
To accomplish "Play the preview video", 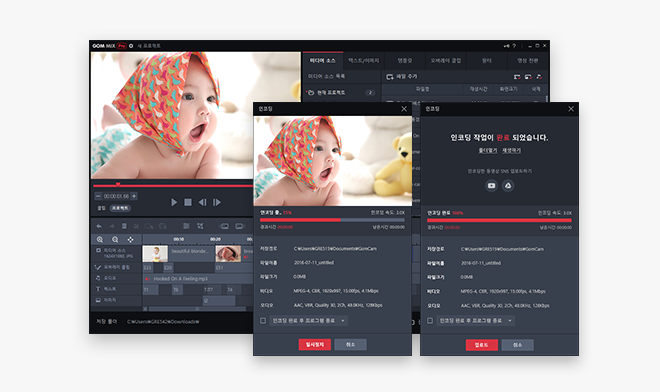I will [x=174, y=203].
